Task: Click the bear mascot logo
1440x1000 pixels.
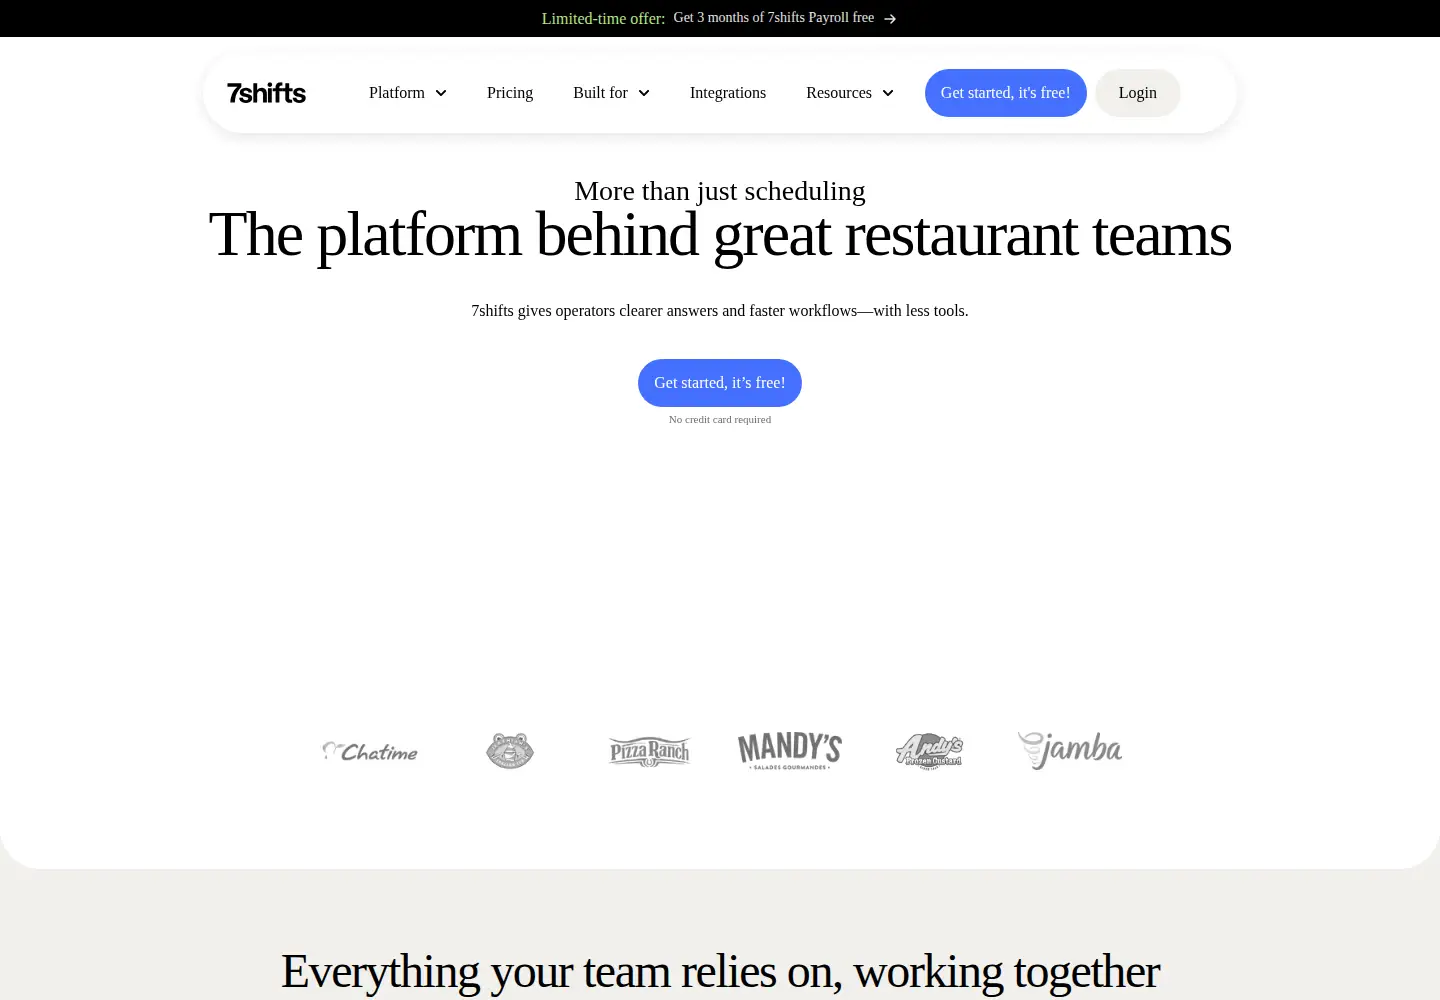Action: [x=510, y=750]
